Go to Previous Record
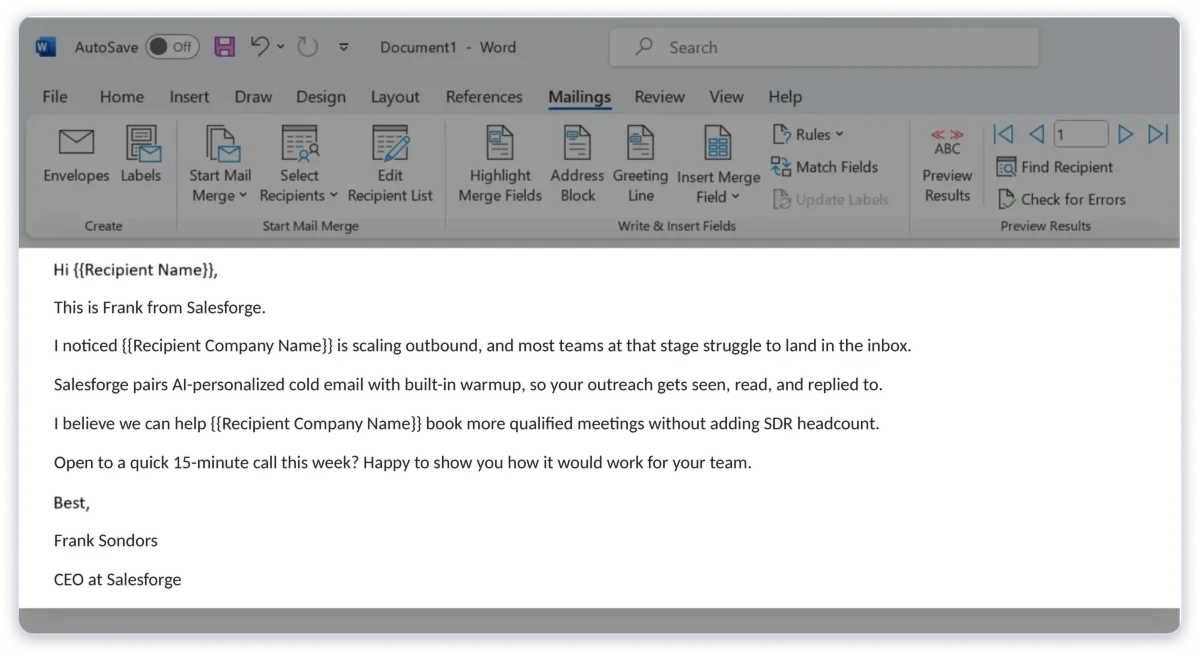Screen dimensions: 1200x656 pyautogui.click(x=1036, y=134)
